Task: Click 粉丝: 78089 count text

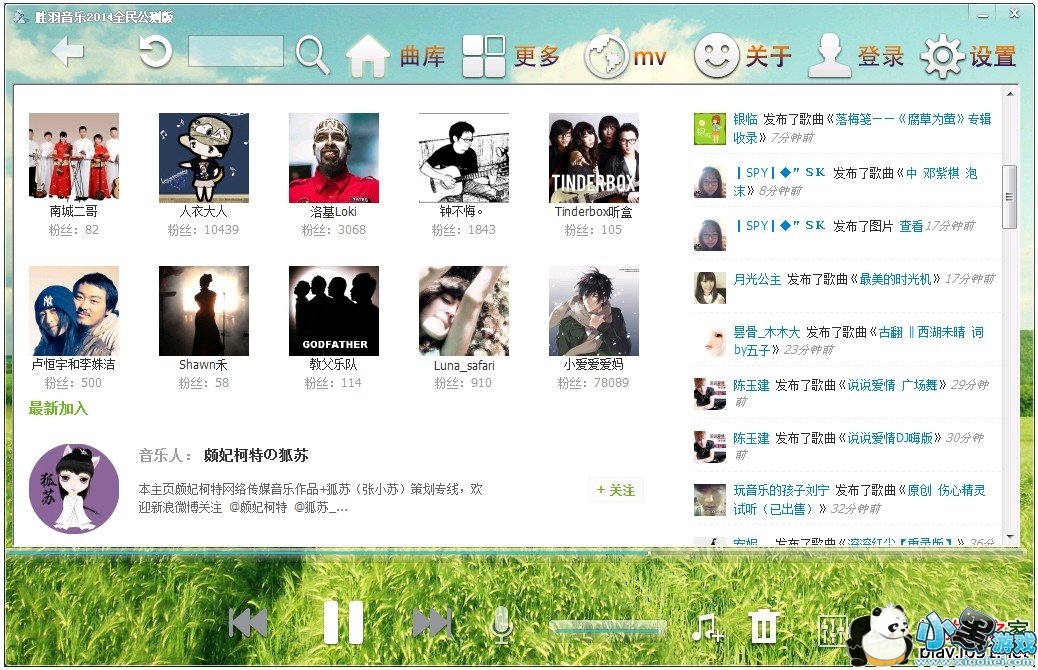Action: (x=593, y=383)
